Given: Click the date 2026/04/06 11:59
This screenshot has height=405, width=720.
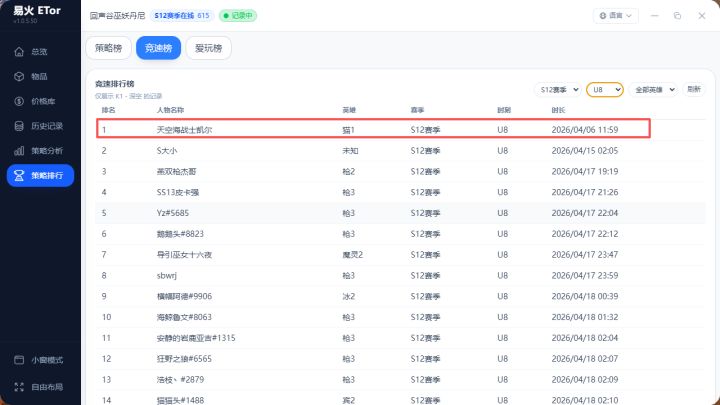Looking at the screenshot, I should pyautogui.click(x=585, y=130).
